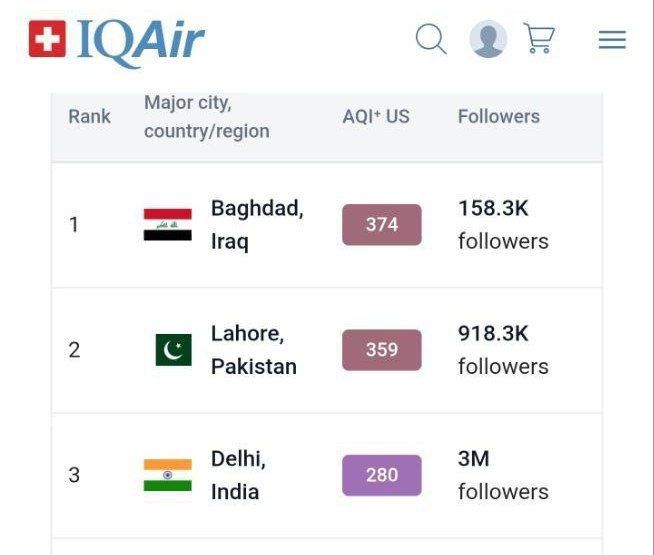Click the AQI+ US column header
Screen dimensions: 654x555
pyautogui.click(x=376, y=117)
